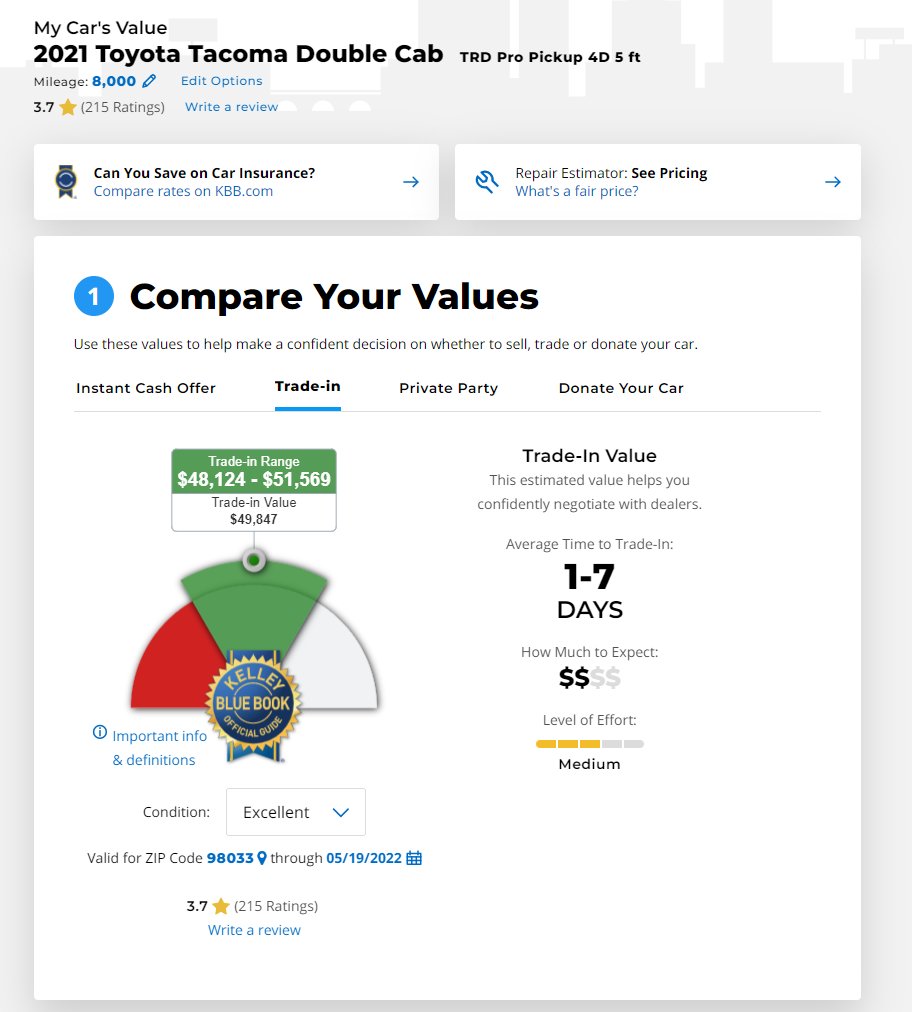The height and width of the screenshot is (1012, 912).
Task: Click the arrow in the Repair Estimator card
Action: pyautogui.click(x=833, y=182)
